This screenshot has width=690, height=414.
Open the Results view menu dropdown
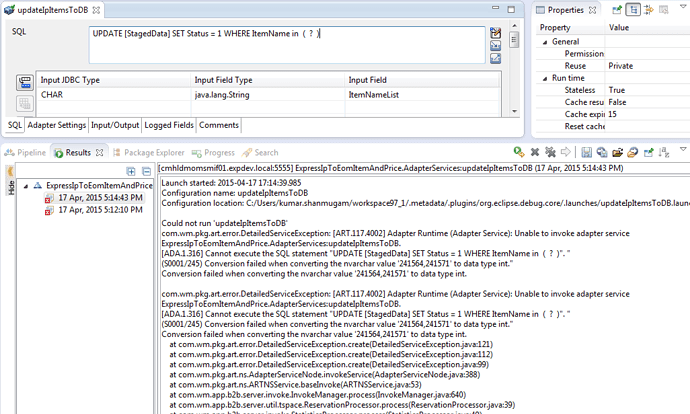click(x=683, y=150)
